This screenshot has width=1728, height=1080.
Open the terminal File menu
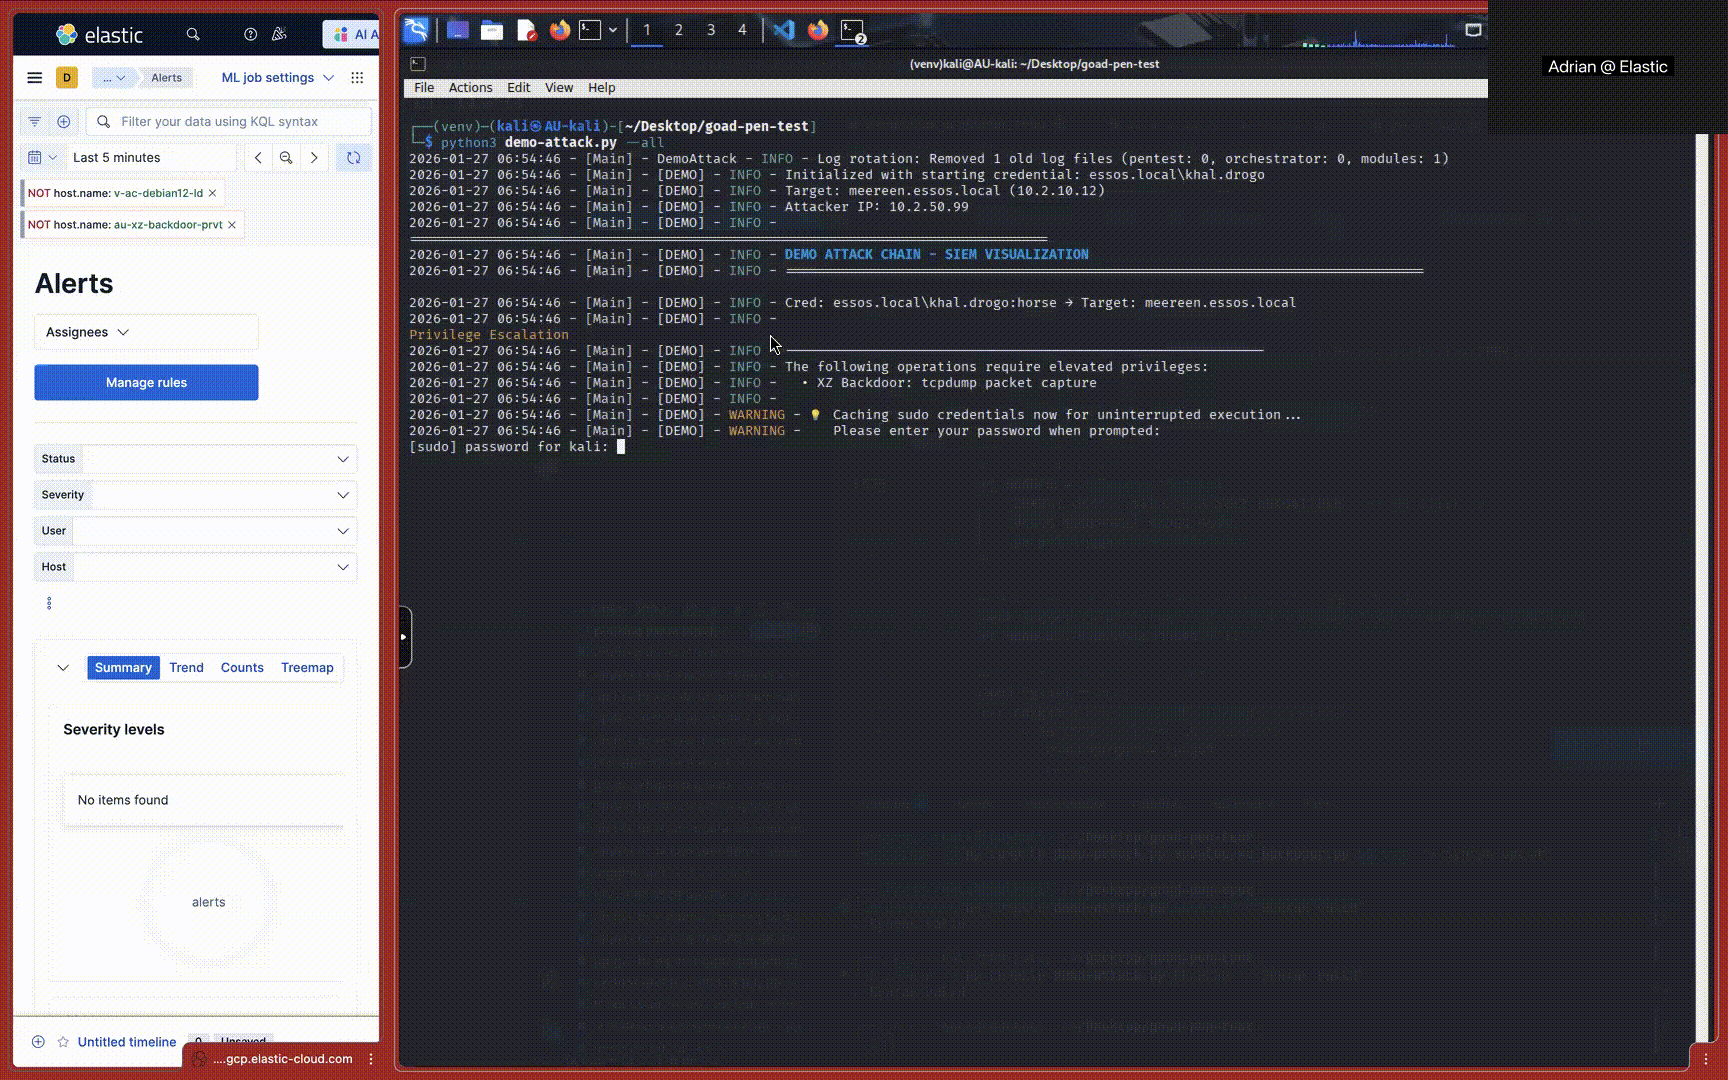(424, 88)
